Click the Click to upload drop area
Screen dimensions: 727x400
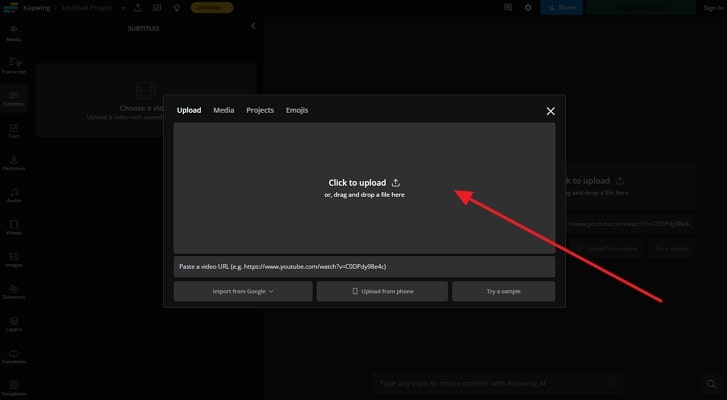pyautogui.click(x=364, y=188)
